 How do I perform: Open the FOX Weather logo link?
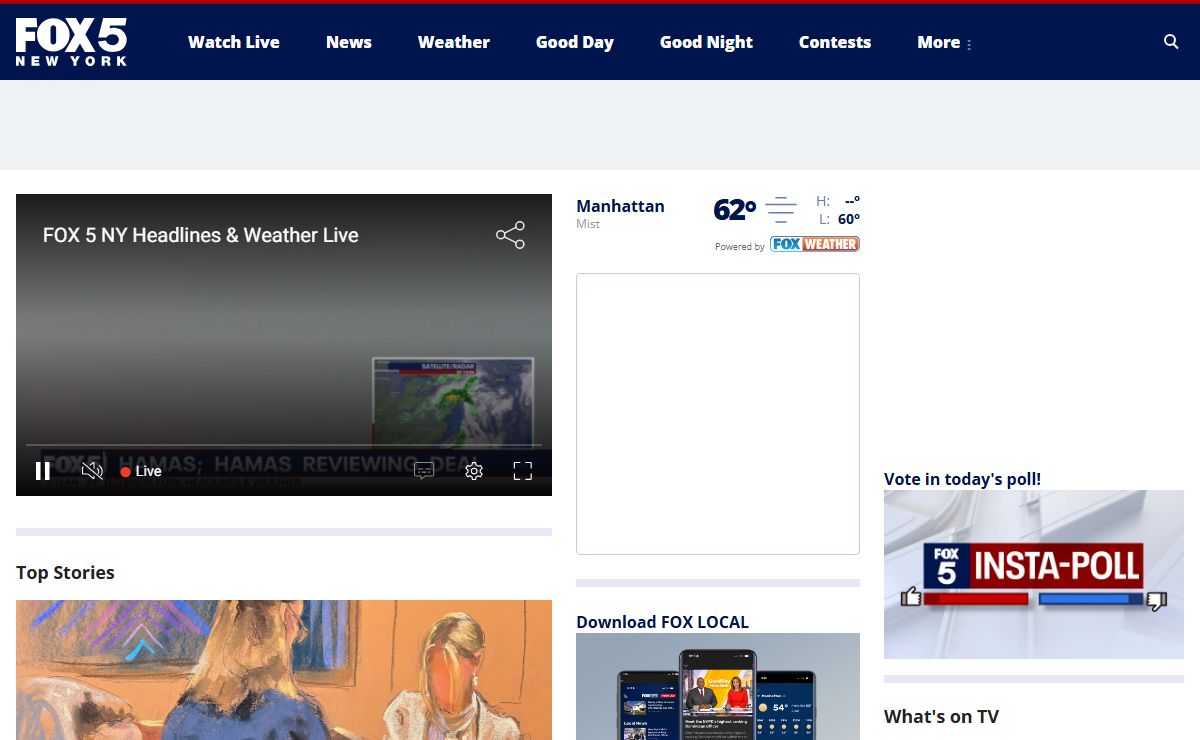click(815, 244)
